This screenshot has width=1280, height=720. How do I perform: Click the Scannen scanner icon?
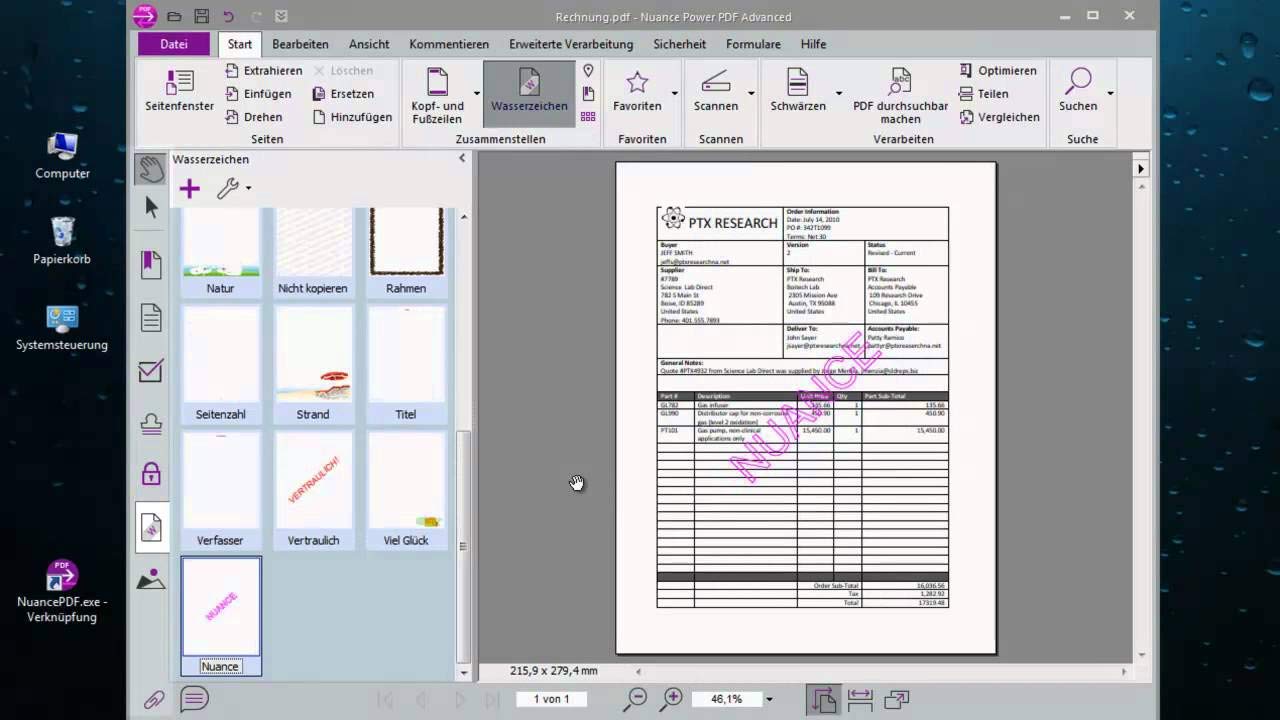[x=716, y=82]
